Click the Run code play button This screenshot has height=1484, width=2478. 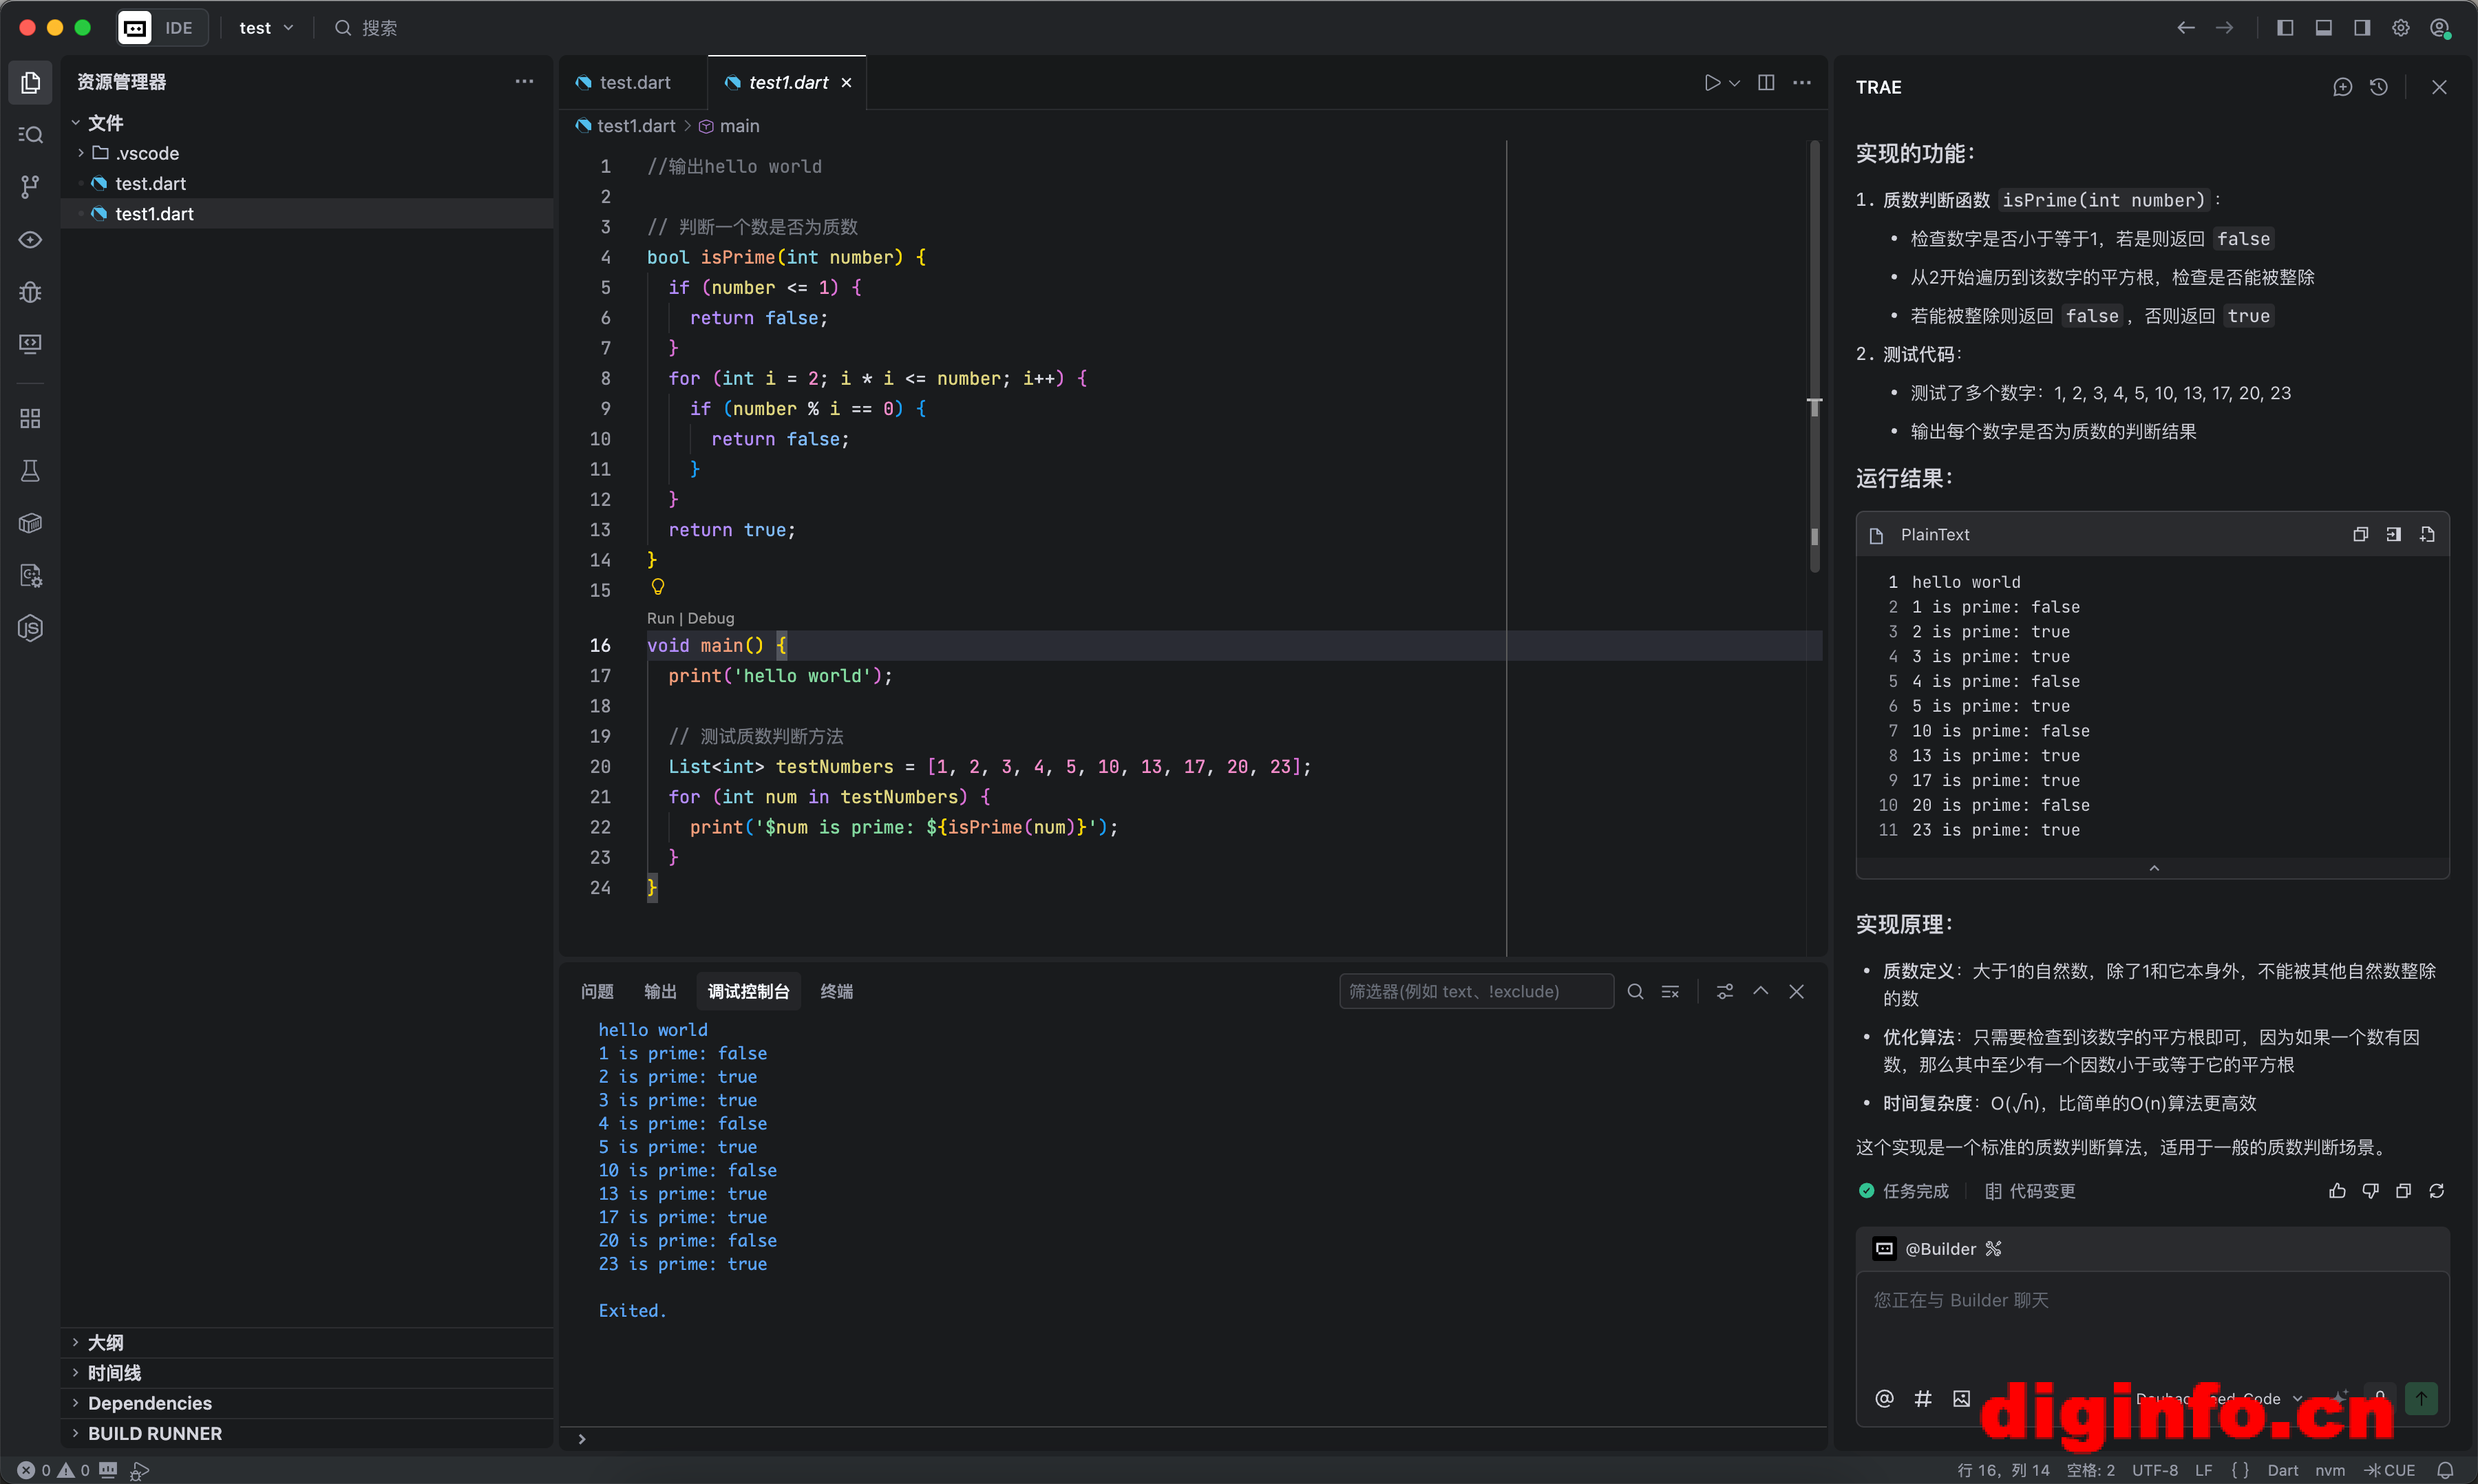tap(1712, 83)
